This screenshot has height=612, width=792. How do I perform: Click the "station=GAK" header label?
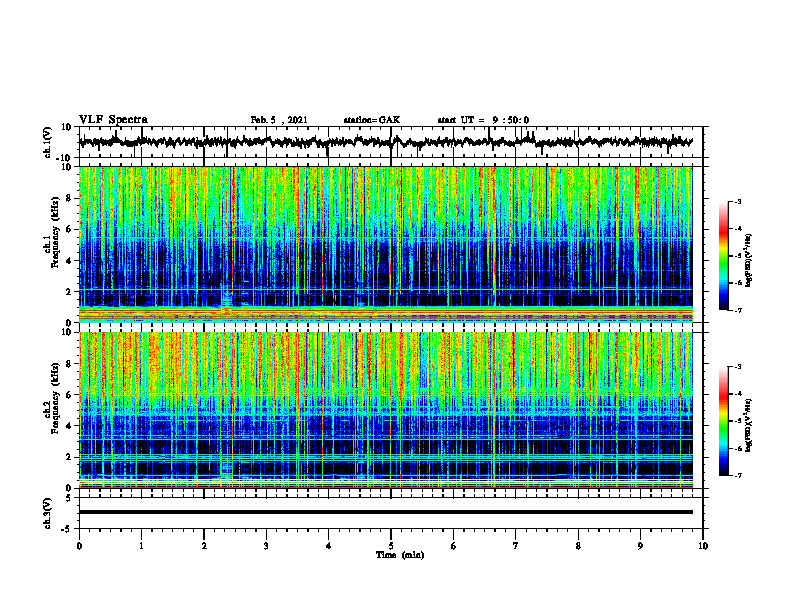[x=372, y=120]
